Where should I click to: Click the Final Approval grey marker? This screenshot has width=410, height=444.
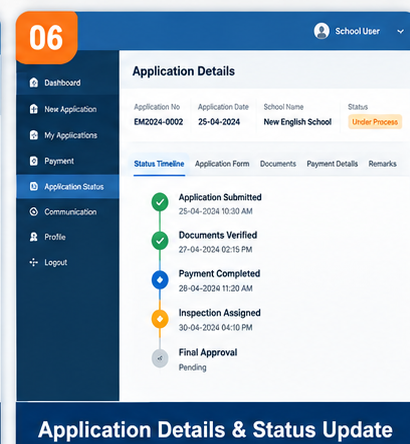pyautogui.click(x=160, y=358)
